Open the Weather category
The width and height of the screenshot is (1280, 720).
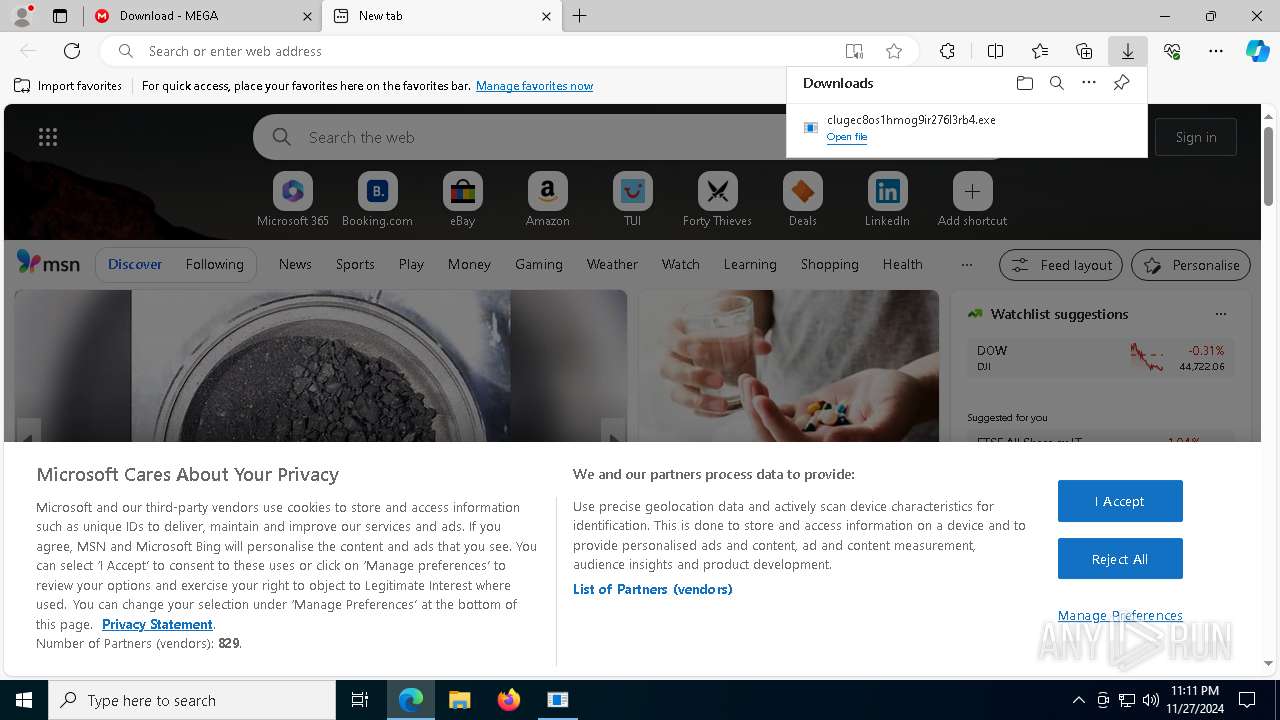[612, 264]
